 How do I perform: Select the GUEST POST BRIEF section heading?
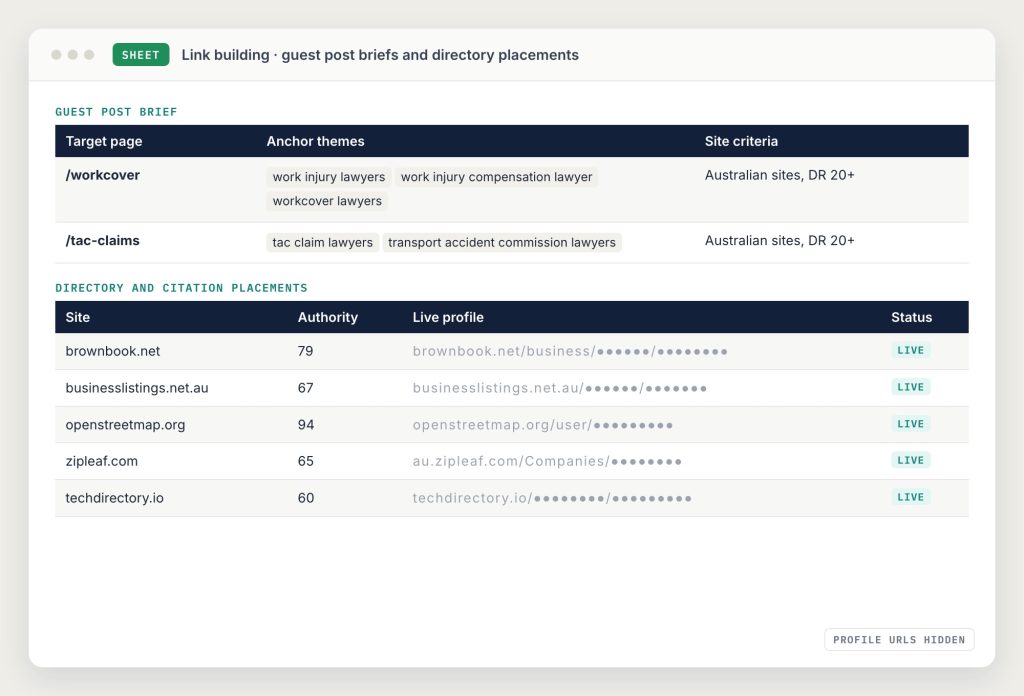pos(116,112)
